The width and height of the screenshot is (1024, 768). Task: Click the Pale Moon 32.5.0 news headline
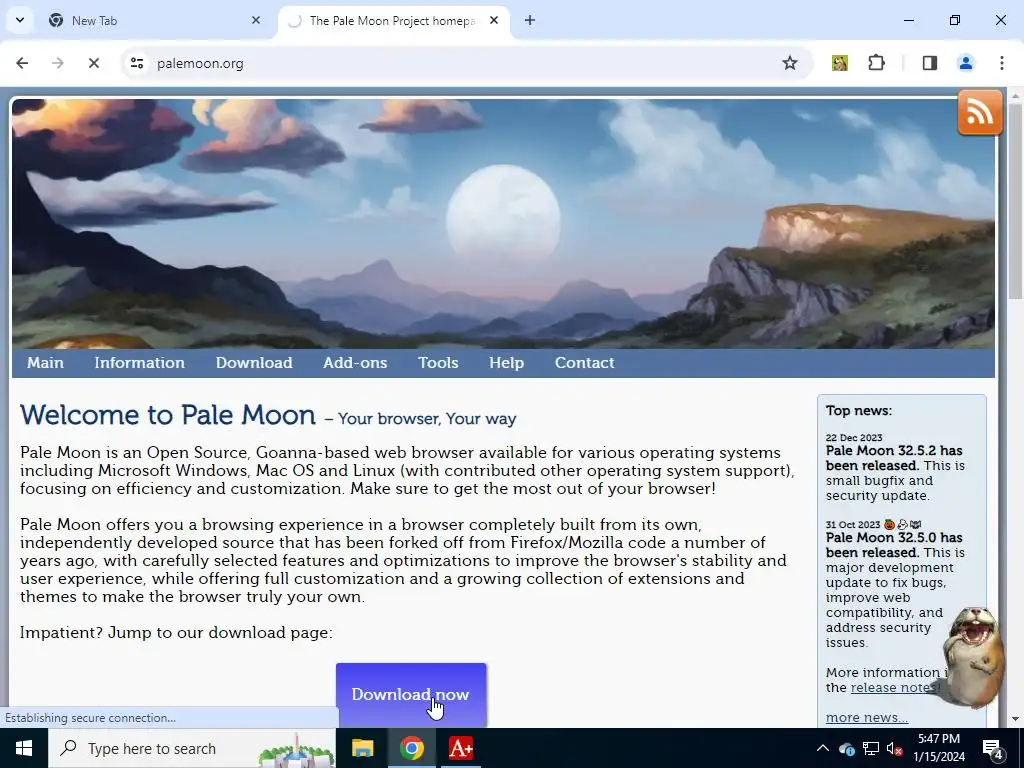[893, 545]
